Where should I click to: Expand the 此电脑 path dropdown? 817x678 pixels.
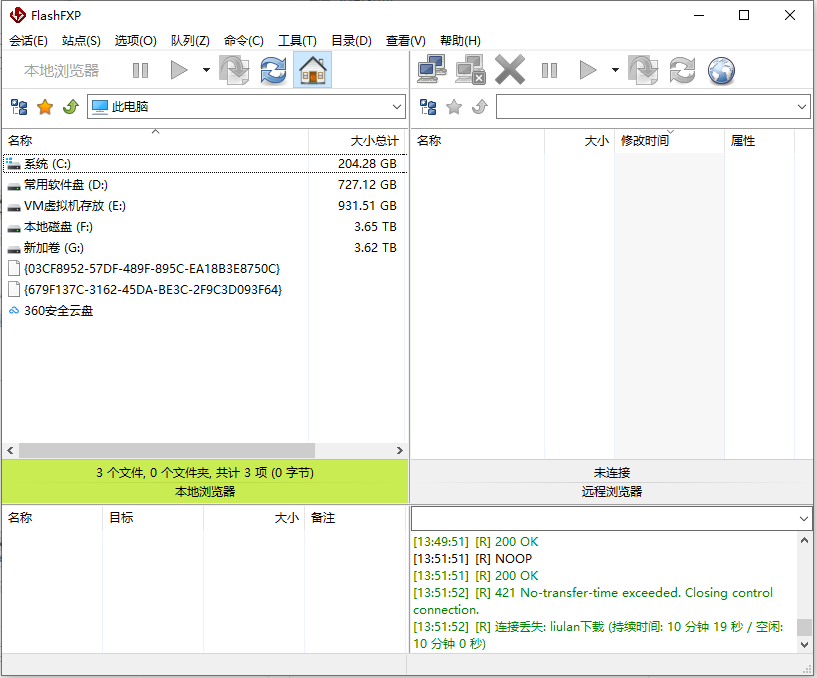pyautogui.click(x=397, y=107)
